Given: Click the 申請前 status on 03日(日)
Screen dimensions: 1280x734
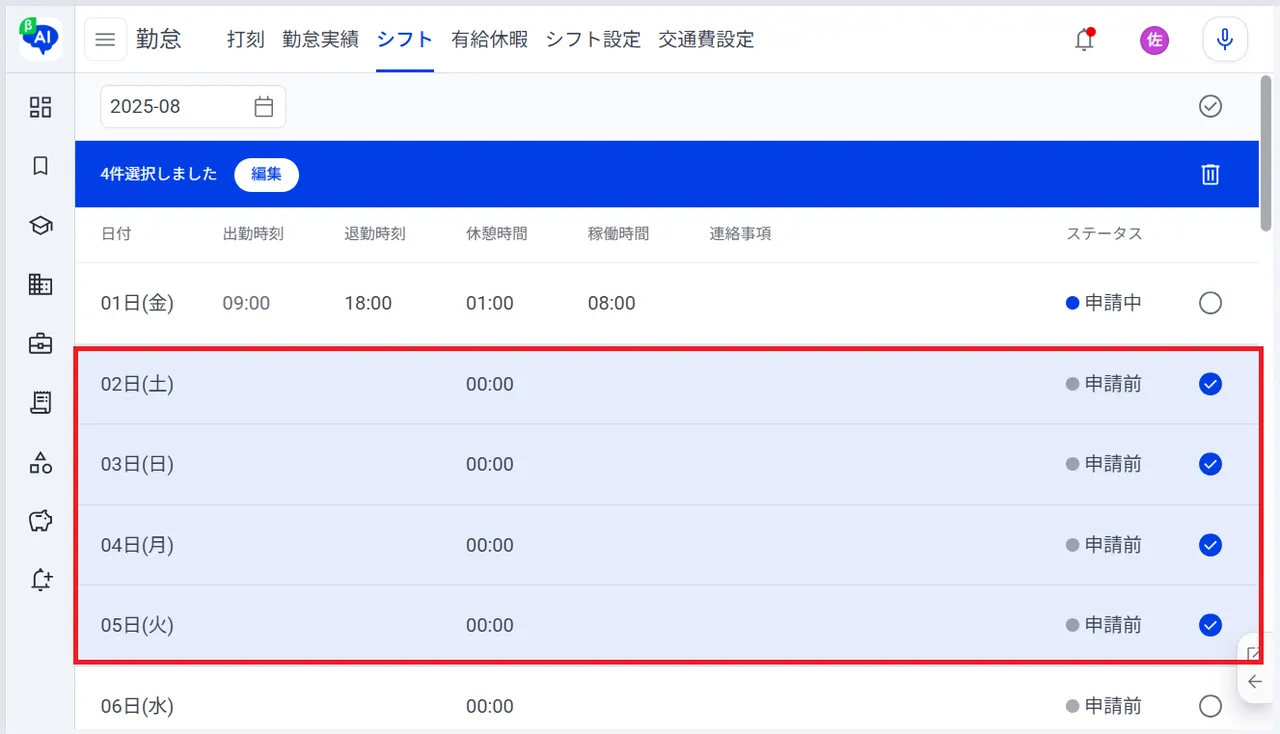Looking at the screenshot, I should [x=1104, y=464].
